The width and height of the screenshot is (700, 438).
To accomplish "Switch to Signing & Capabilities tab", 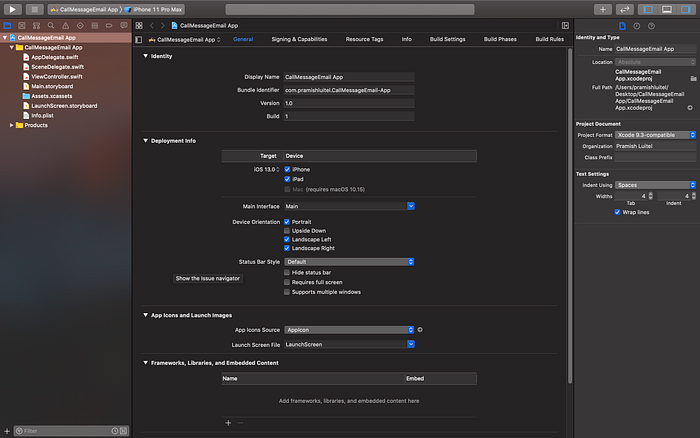I will pyautogui.click(x=299, y=39).
